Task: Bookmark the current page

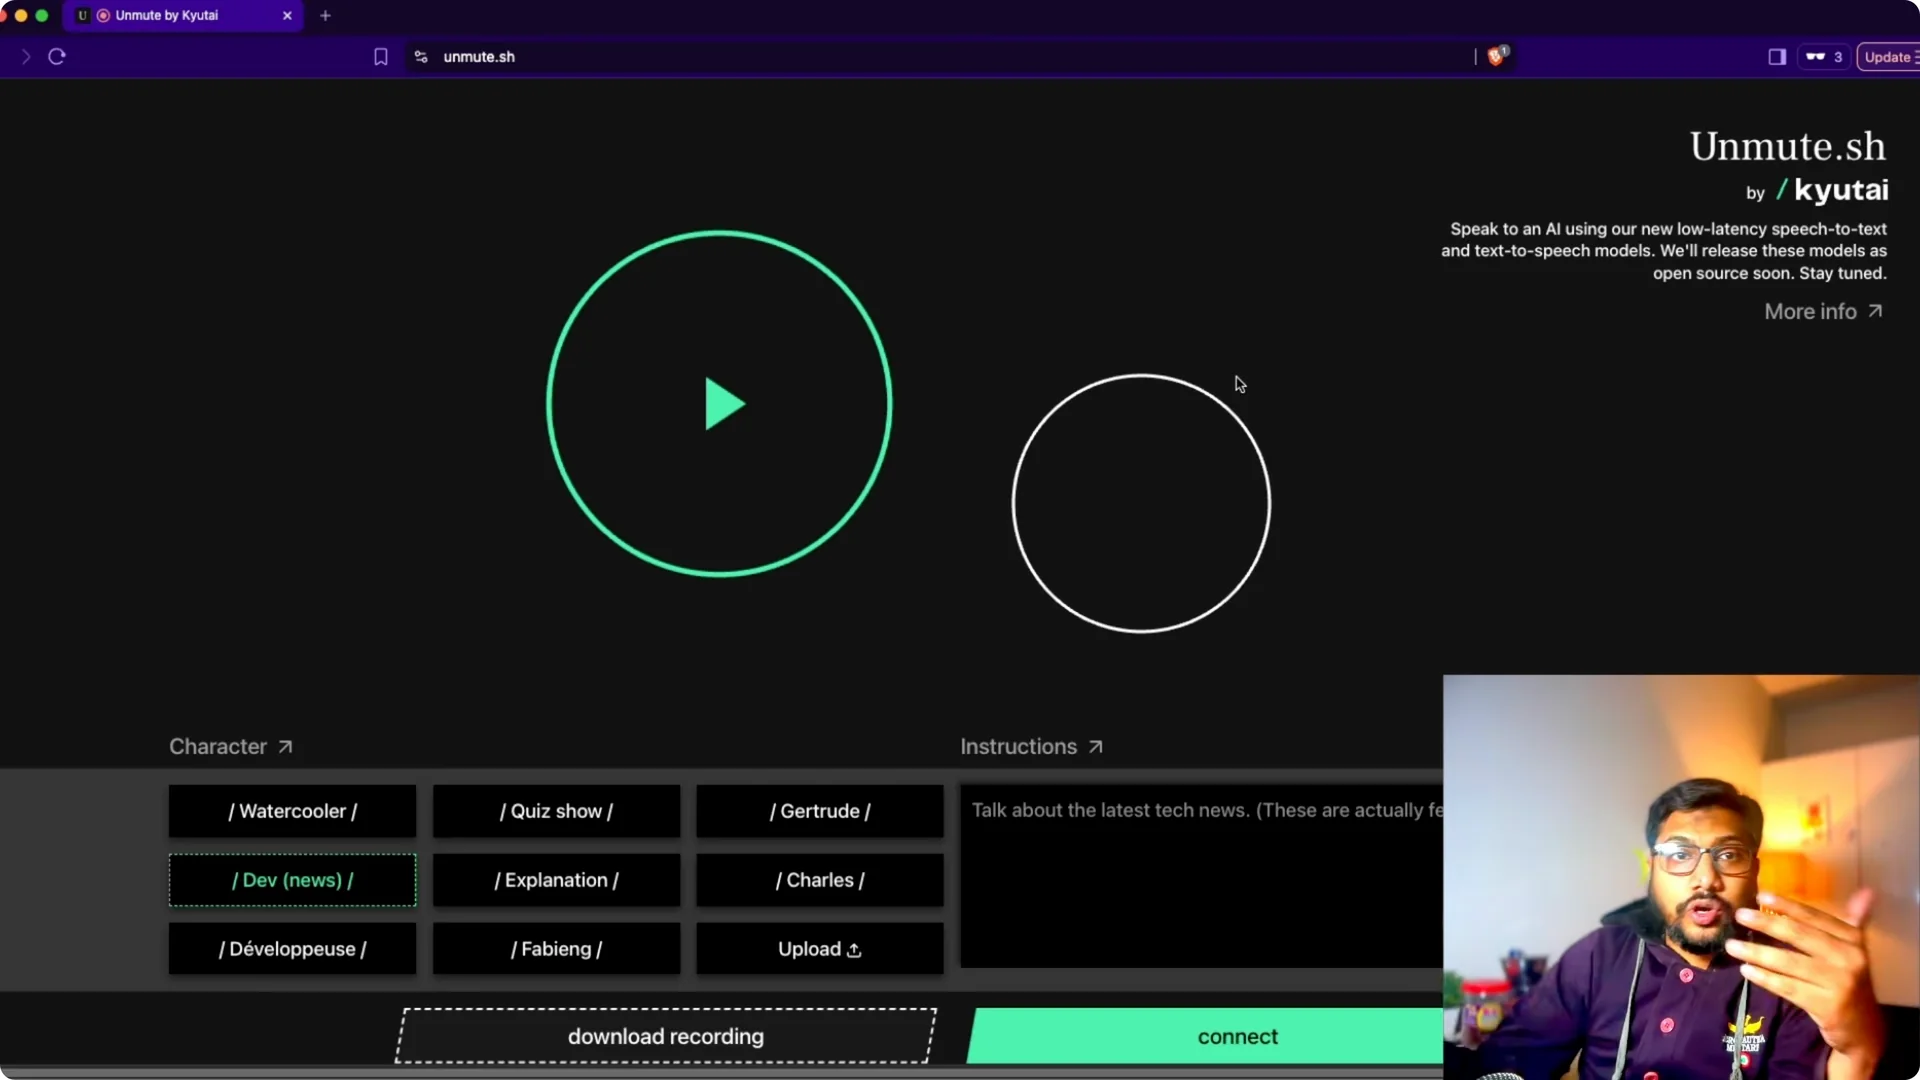Action: tap(380, 56)
